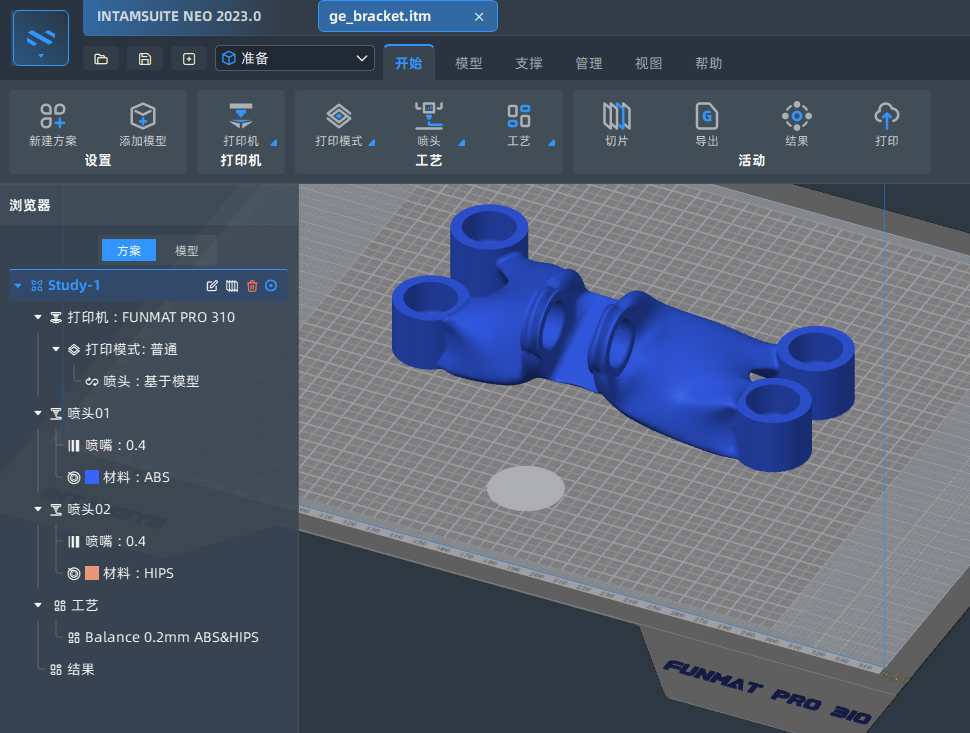This screenshot has width=970, height=733.
Task: Open the 支撑 ribbon tab
Action: coord(529,63)
